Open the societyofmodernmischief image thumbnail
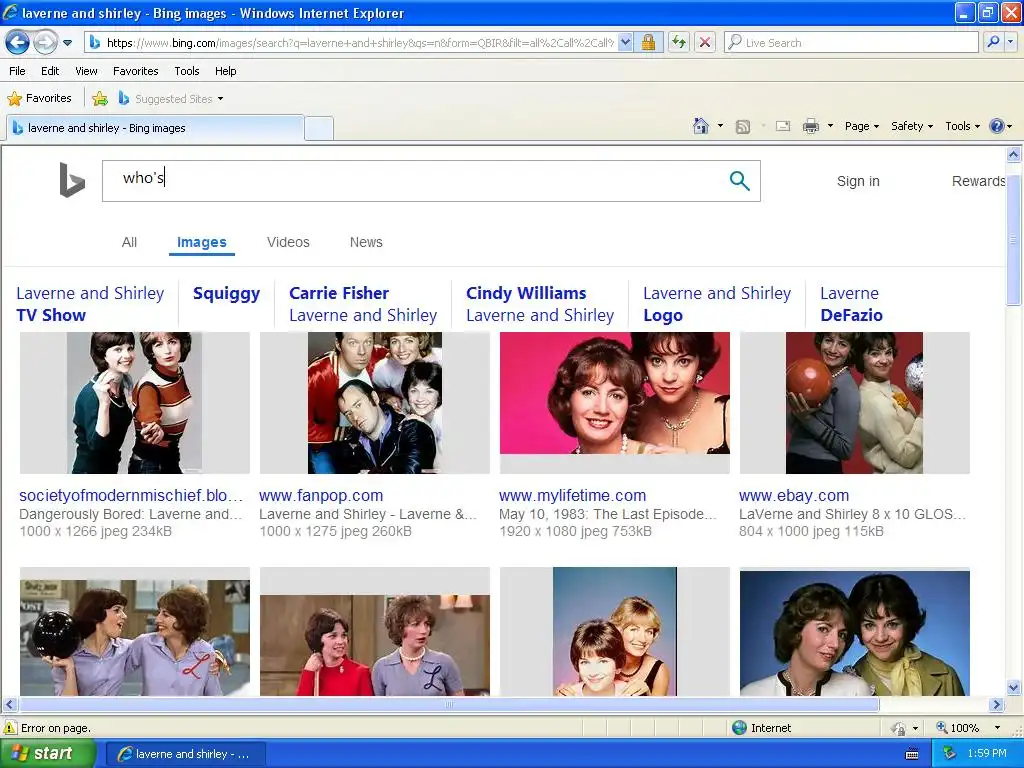 click(135, 403)
